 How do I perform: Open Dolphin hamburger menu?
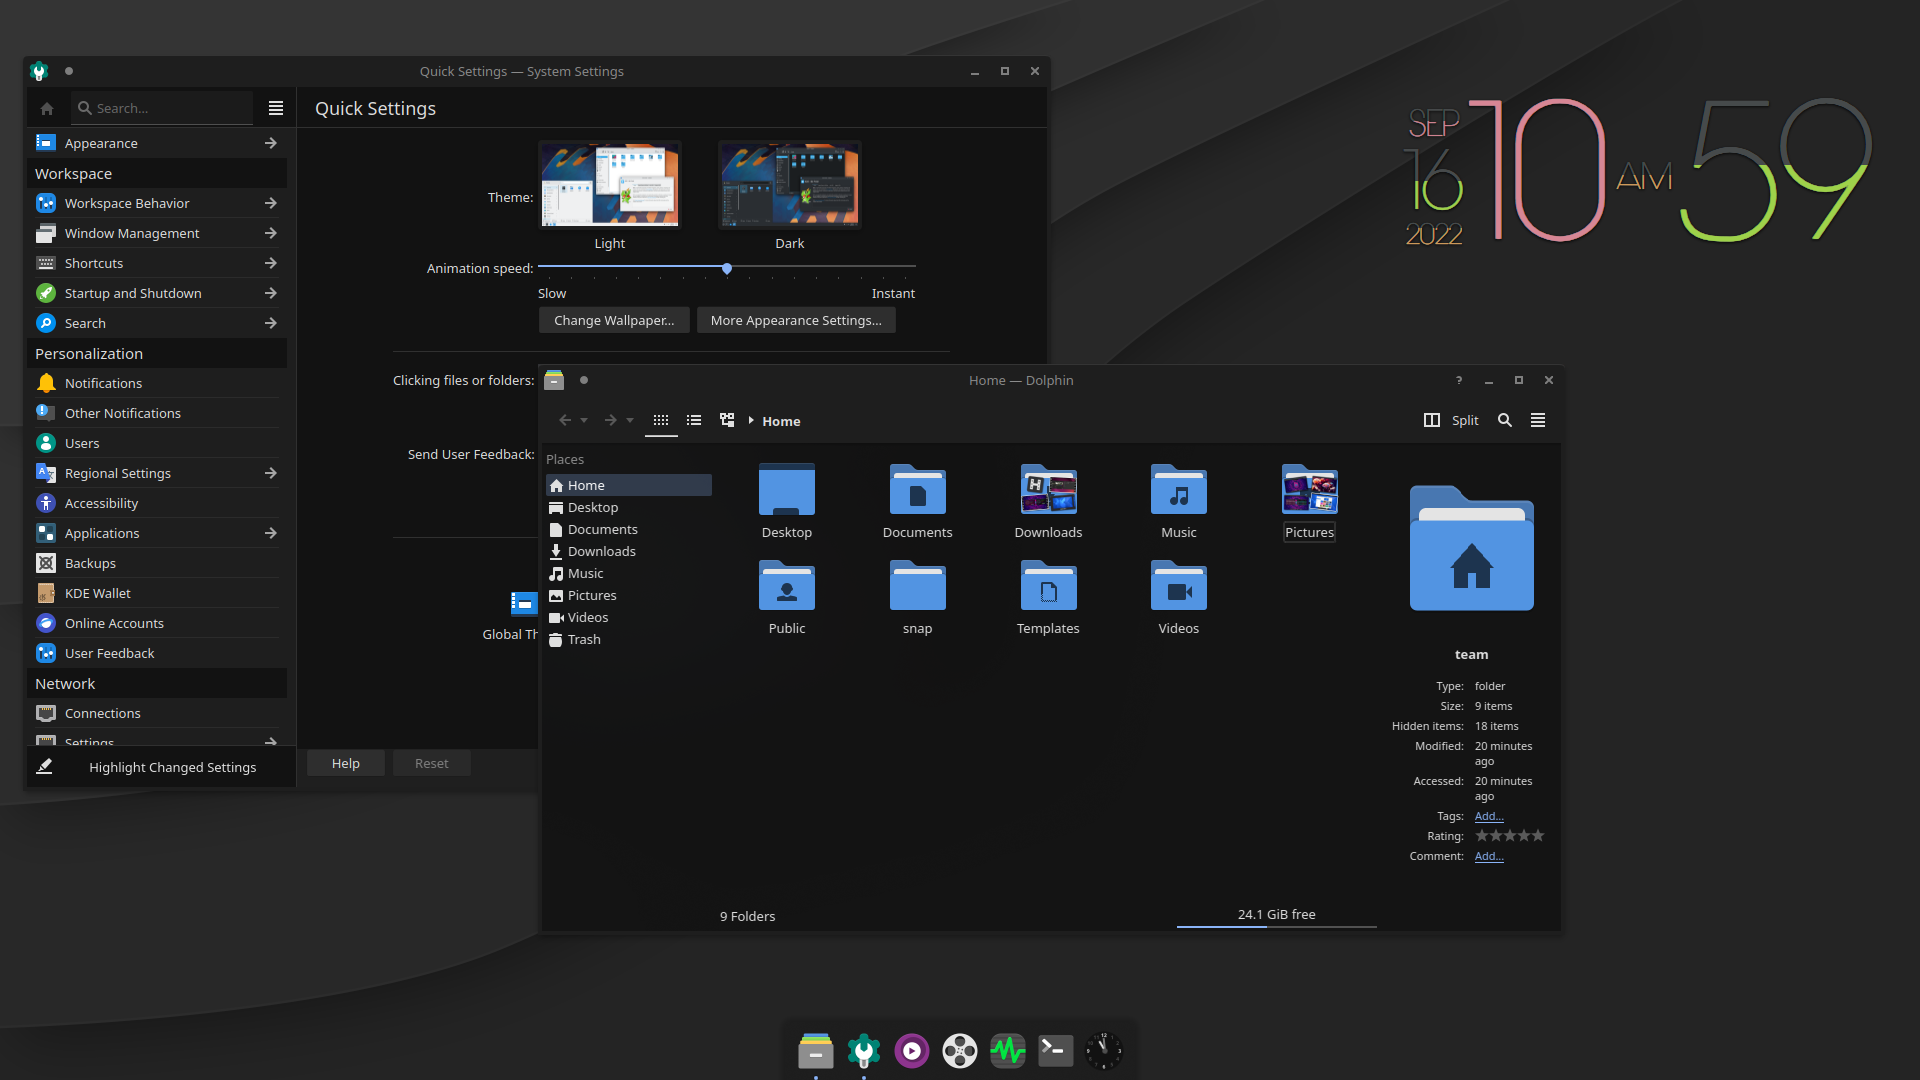(1538, 419)
